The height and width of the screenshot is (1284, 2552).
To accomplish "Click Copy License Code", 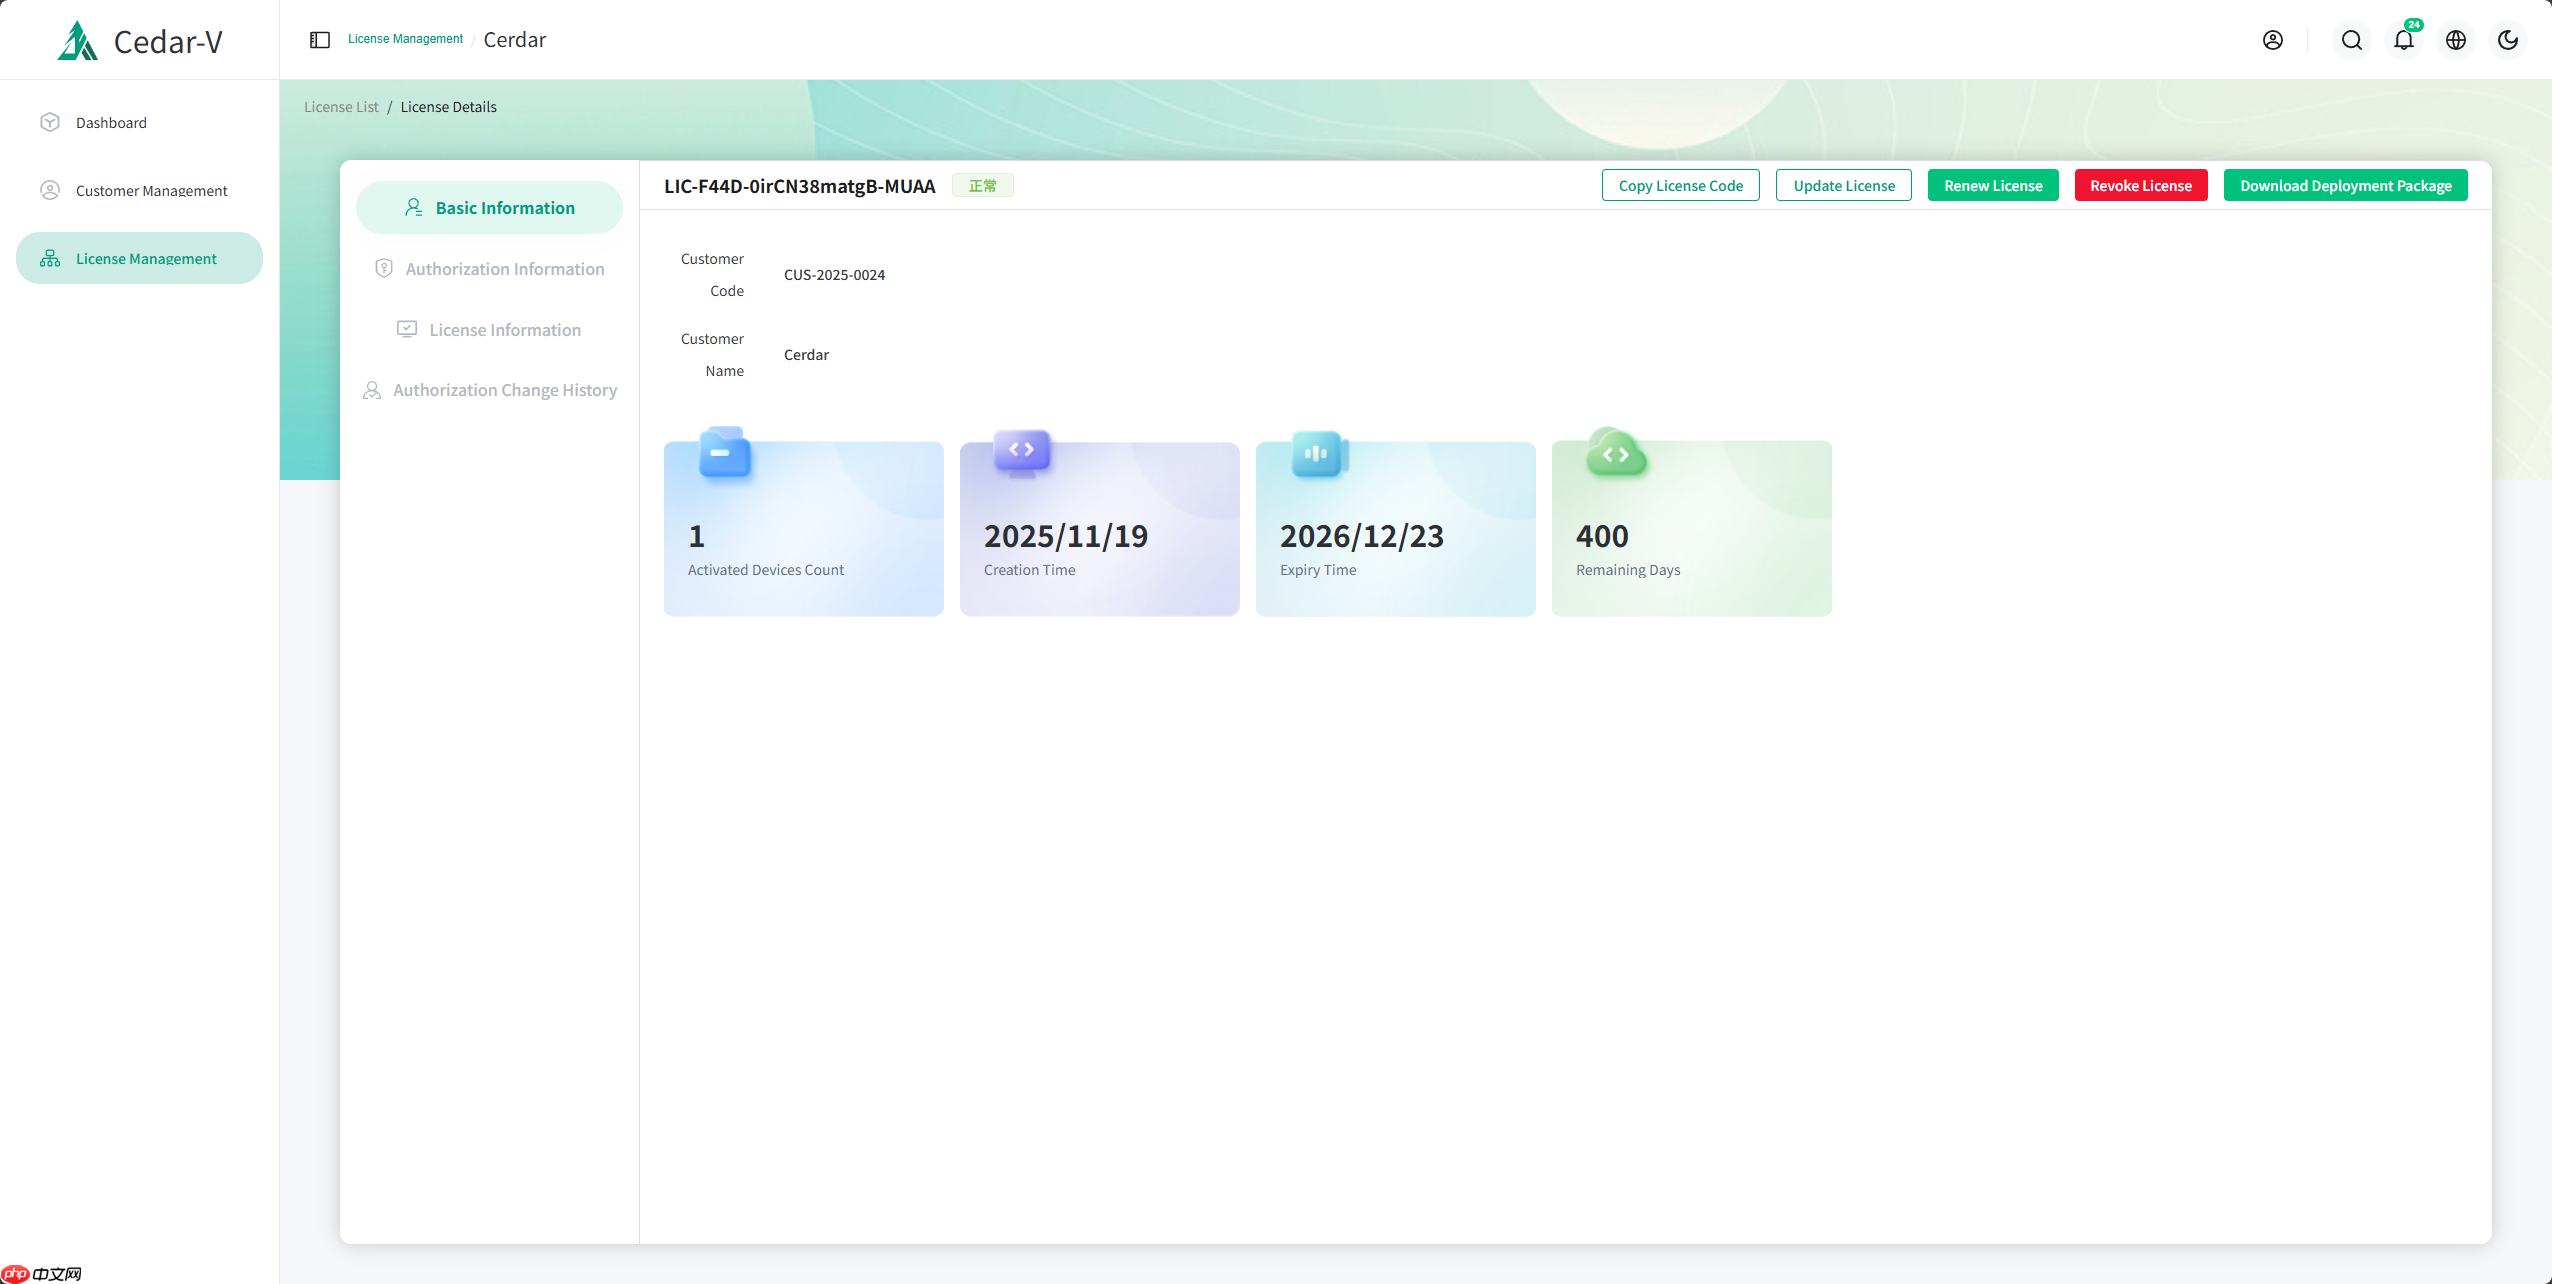I will coord(1679,185).
